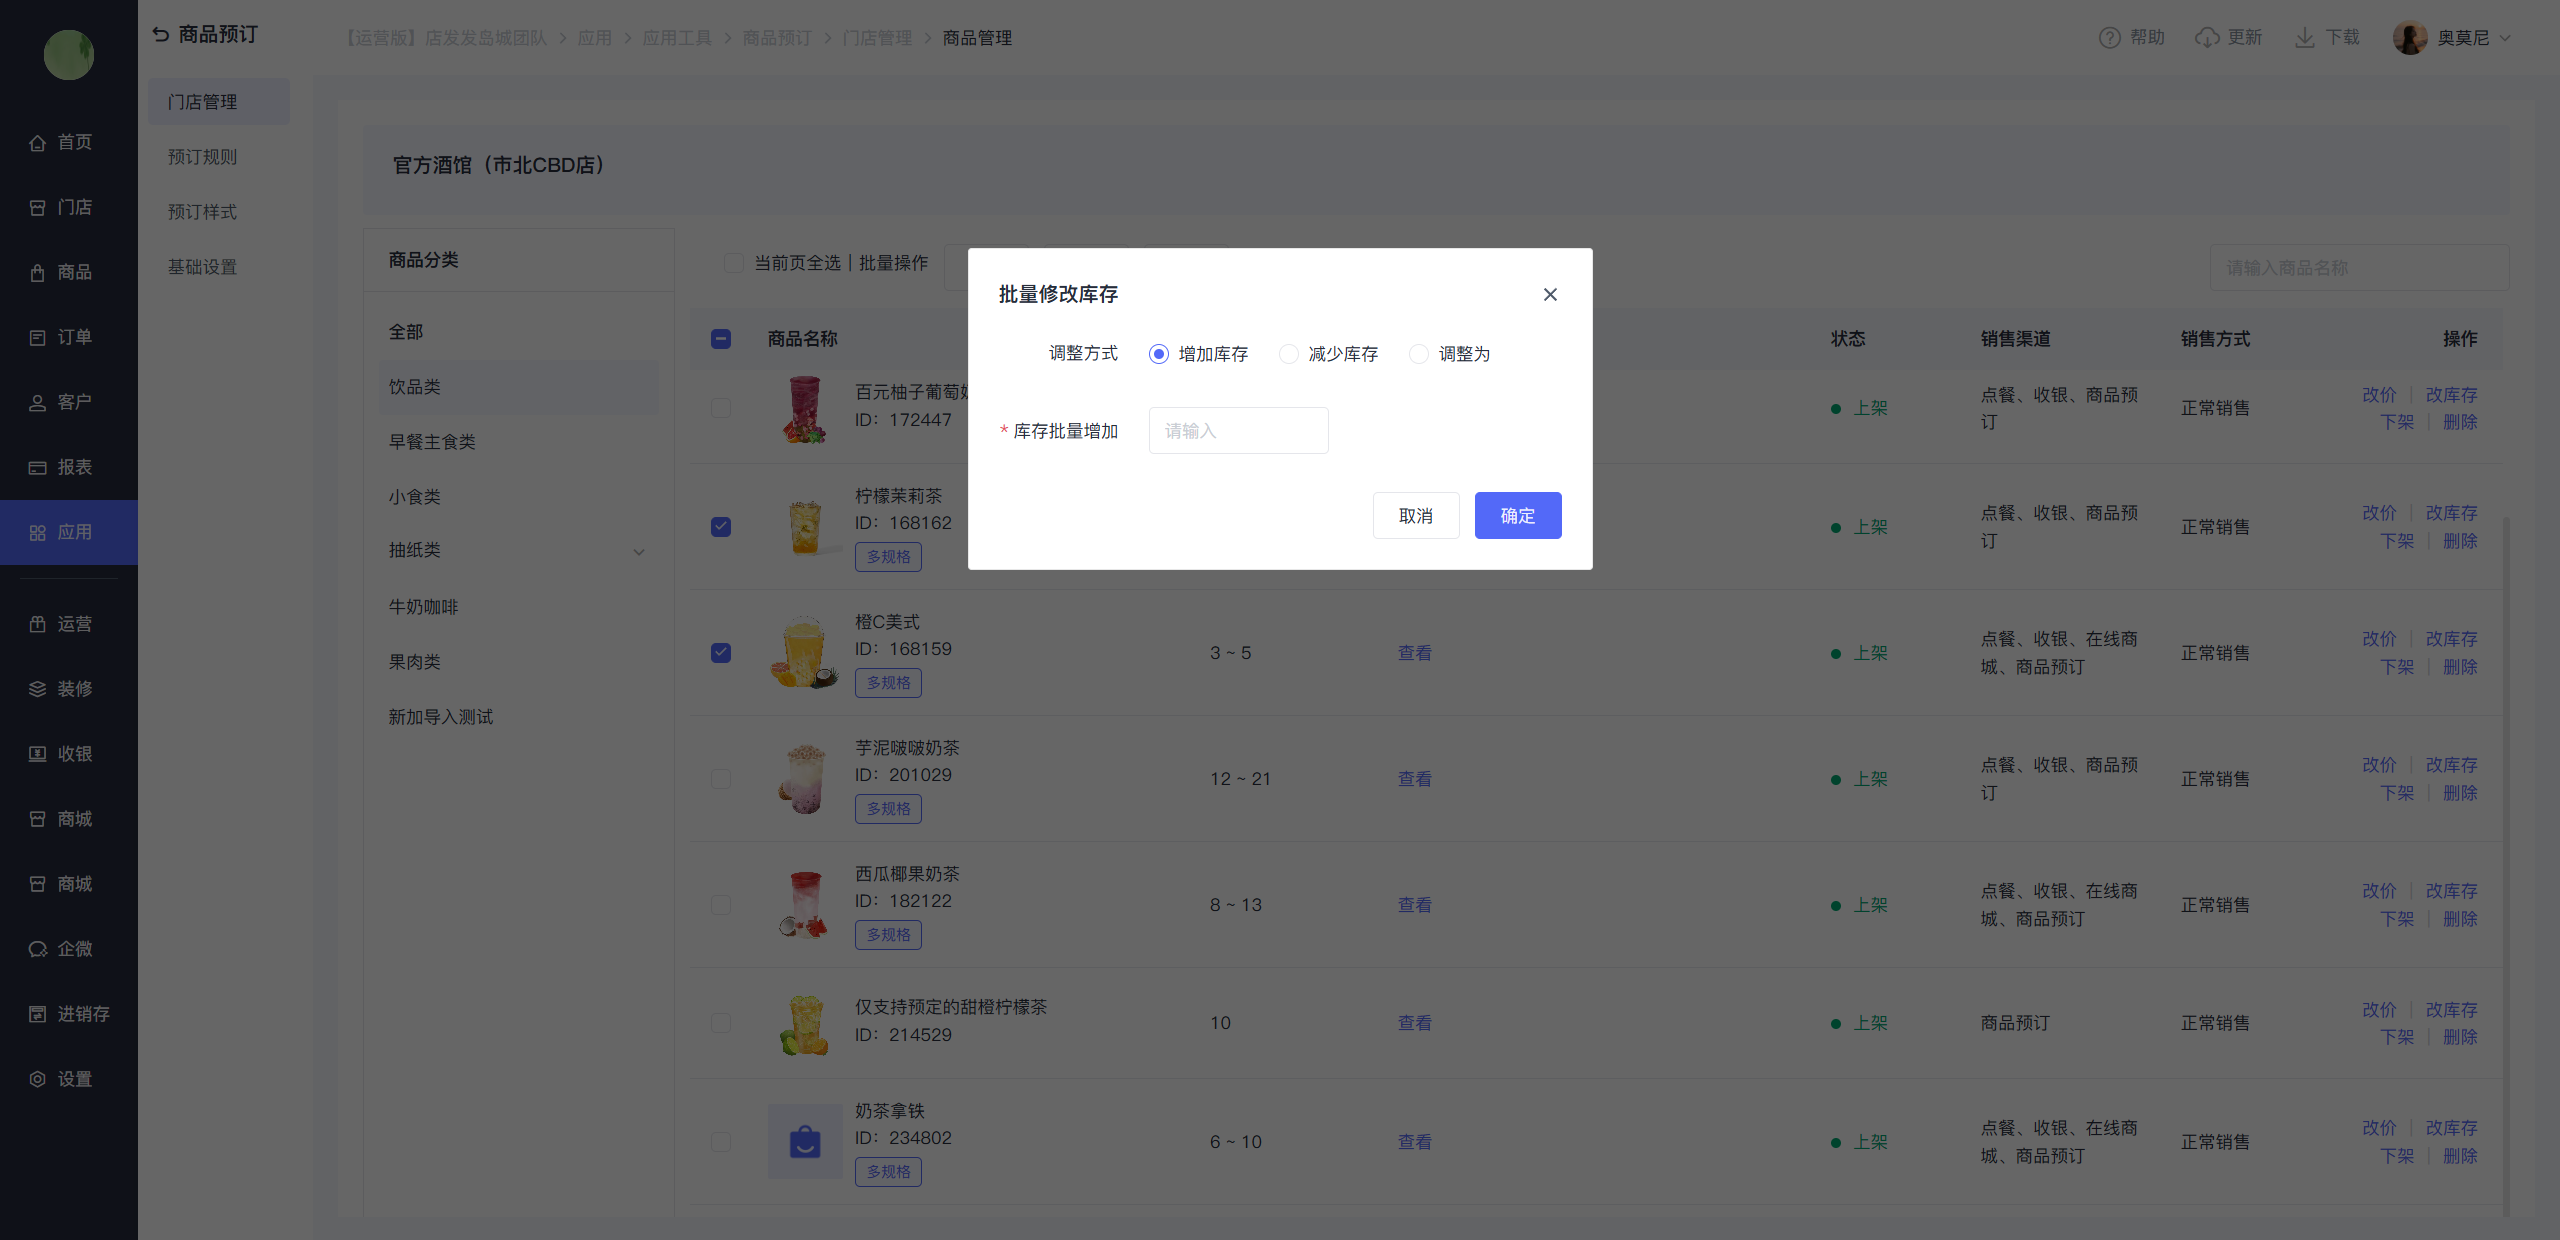Click the 确定 confirm button
The image size is (2560, 1240).
click(x=1517, y=516)
